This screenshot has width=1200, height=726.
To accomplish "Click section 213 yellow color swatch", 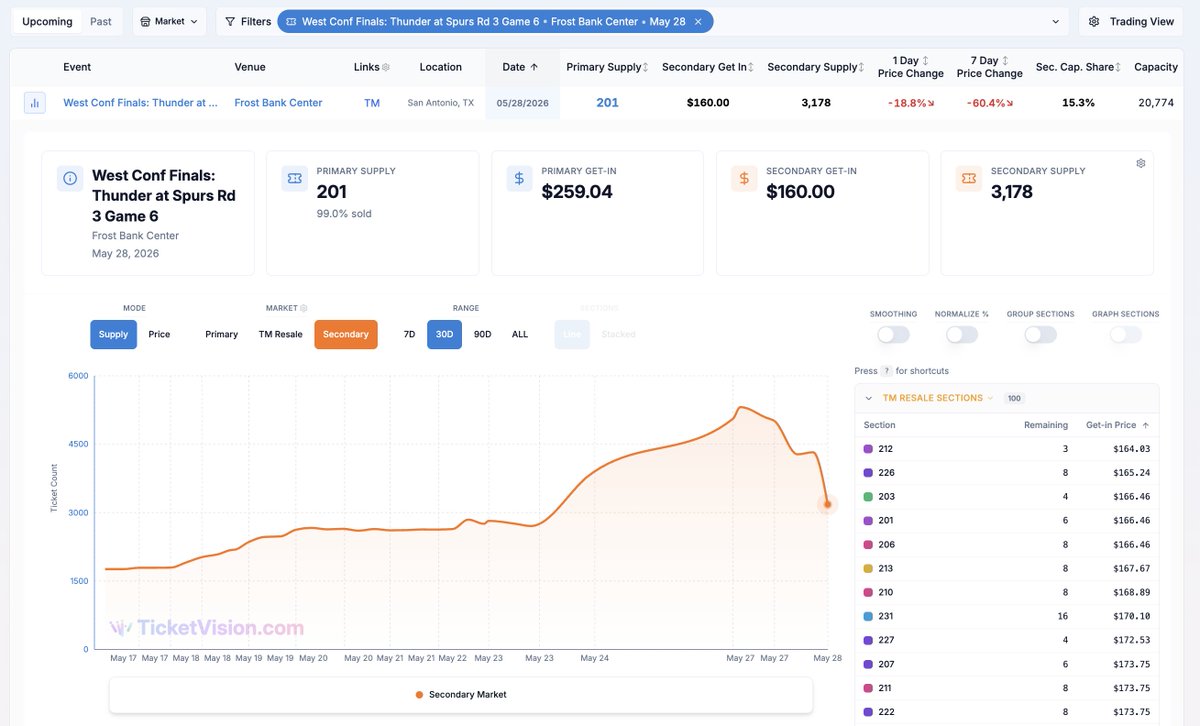I will pyautogui.click(x=868, y=569).
